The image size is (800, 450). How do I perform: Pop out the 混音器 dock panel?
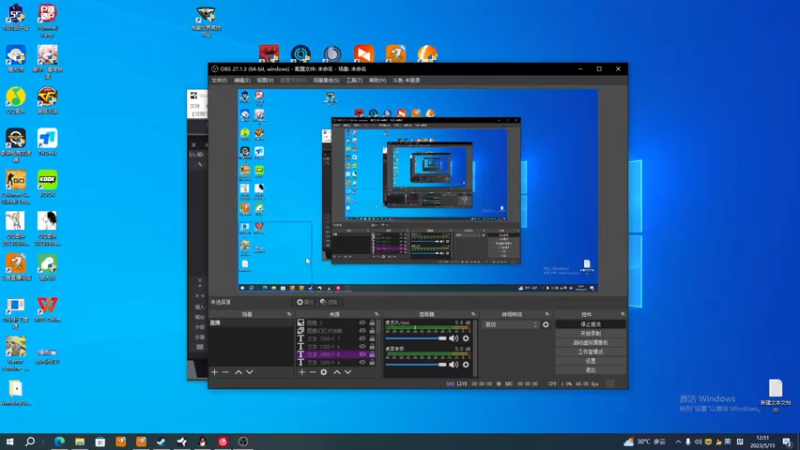473,314
